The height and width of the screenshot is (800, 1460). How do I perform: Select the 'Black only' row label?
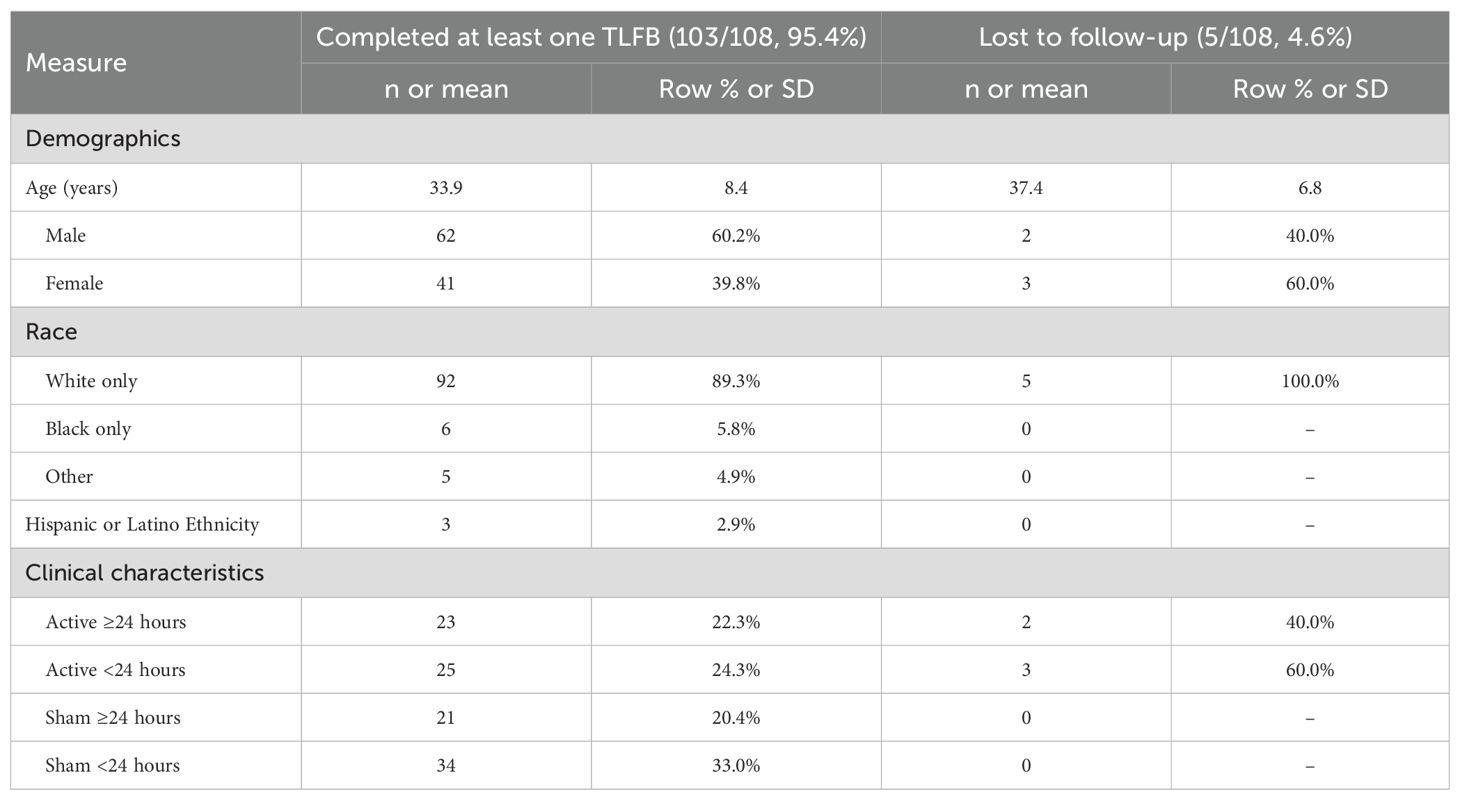click(x=88, y=429)
